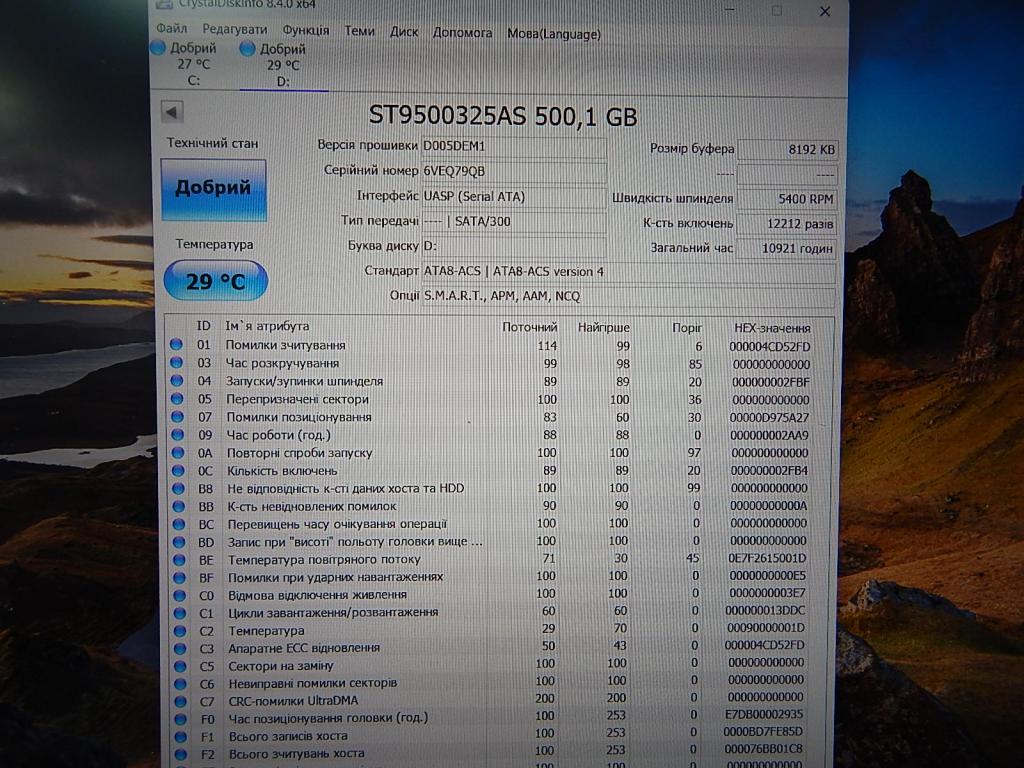Click the previous disk arrow button
The image size is (1024, 768).
click(172, 112)
